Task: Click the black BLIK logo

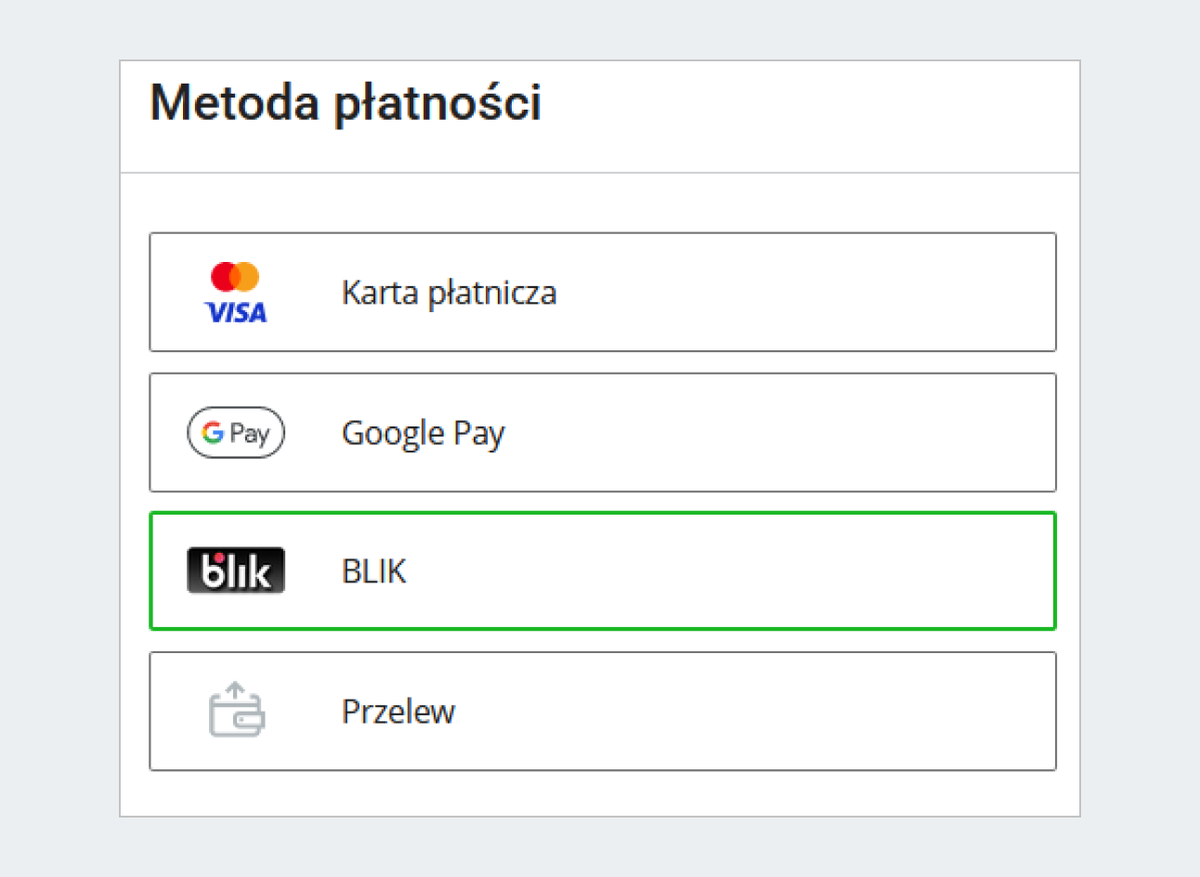Action: point(236,571)
